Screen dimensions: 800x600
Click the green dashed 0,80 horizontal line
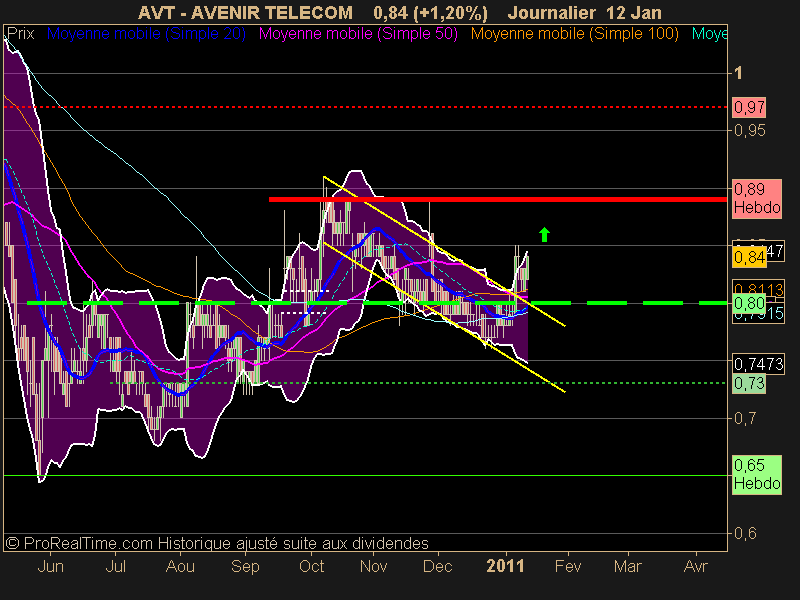point(378,303)
